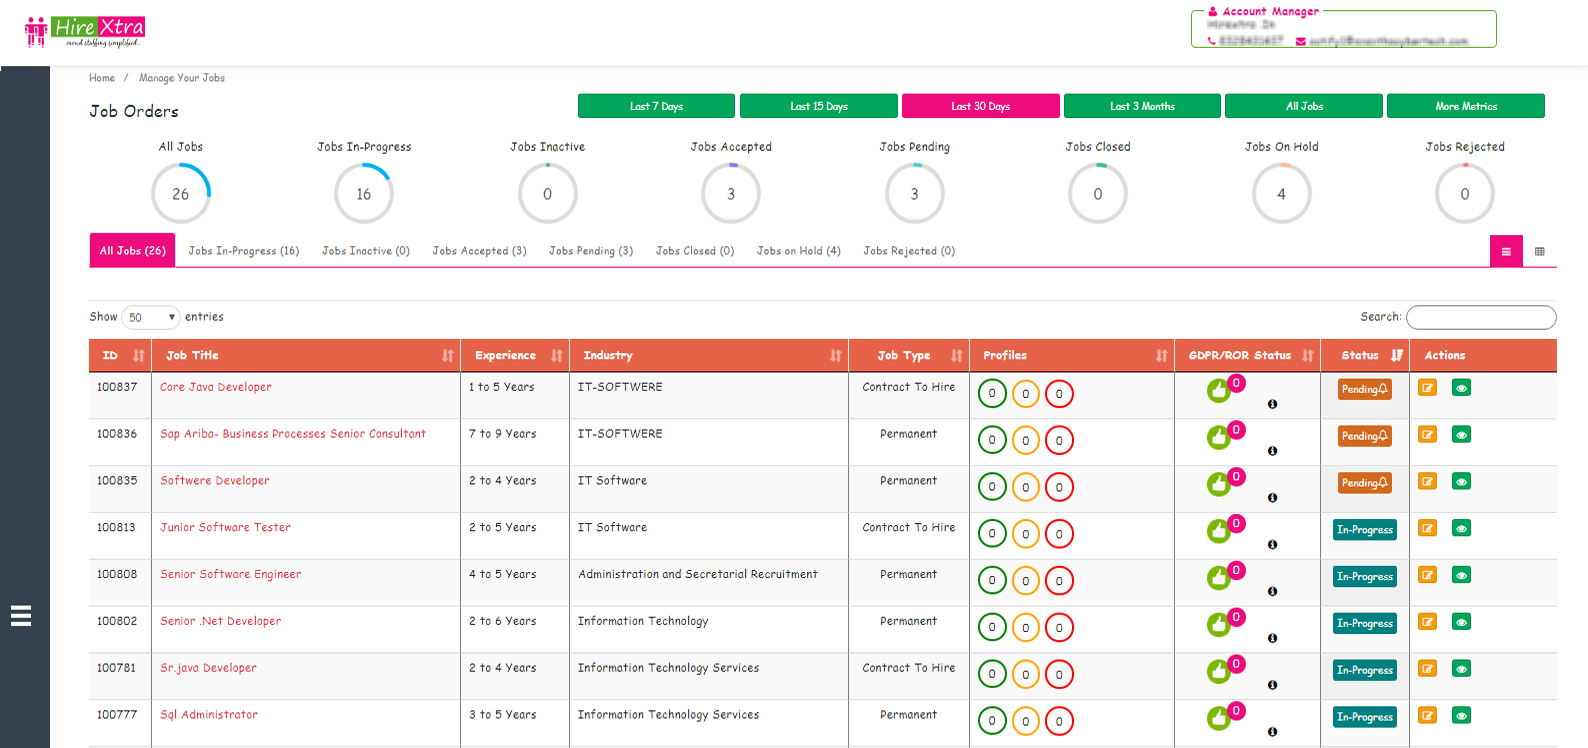1588x748 pixels.
Task: Edit job 100813 Junior Software Tester
Action: coord(1427,528)
